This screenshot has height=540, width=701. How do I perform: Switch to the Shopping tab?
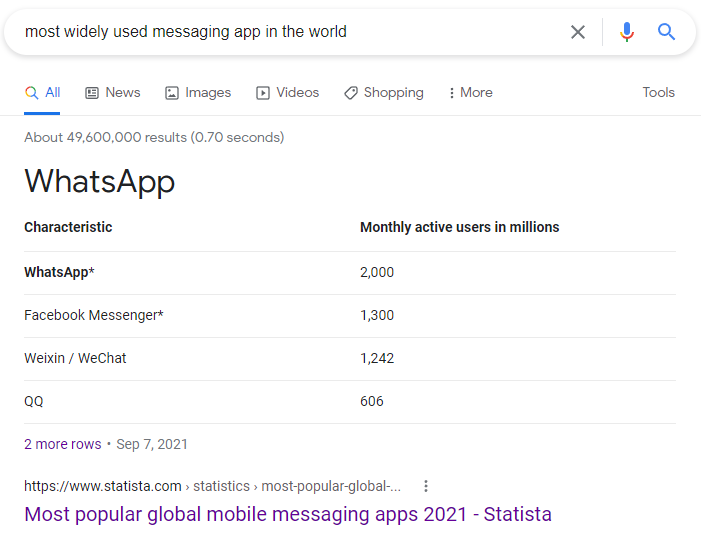tap(384, 93)
